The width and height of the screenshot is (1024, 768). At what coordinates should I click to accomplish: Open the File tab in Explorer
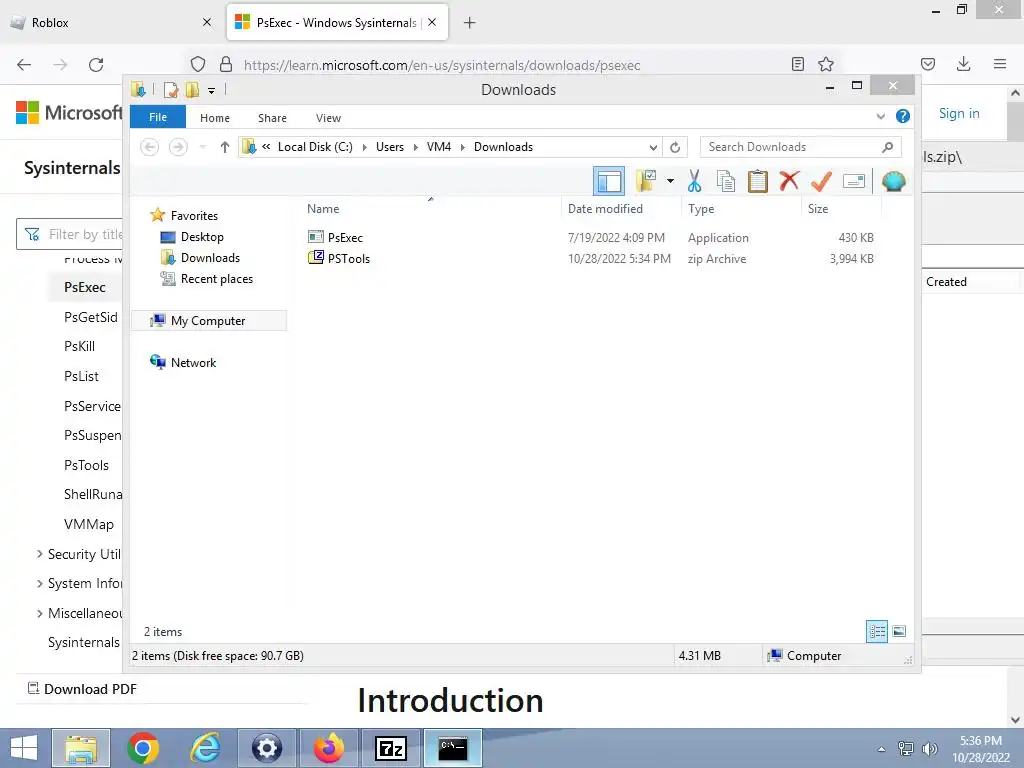(x=158, y=117)
